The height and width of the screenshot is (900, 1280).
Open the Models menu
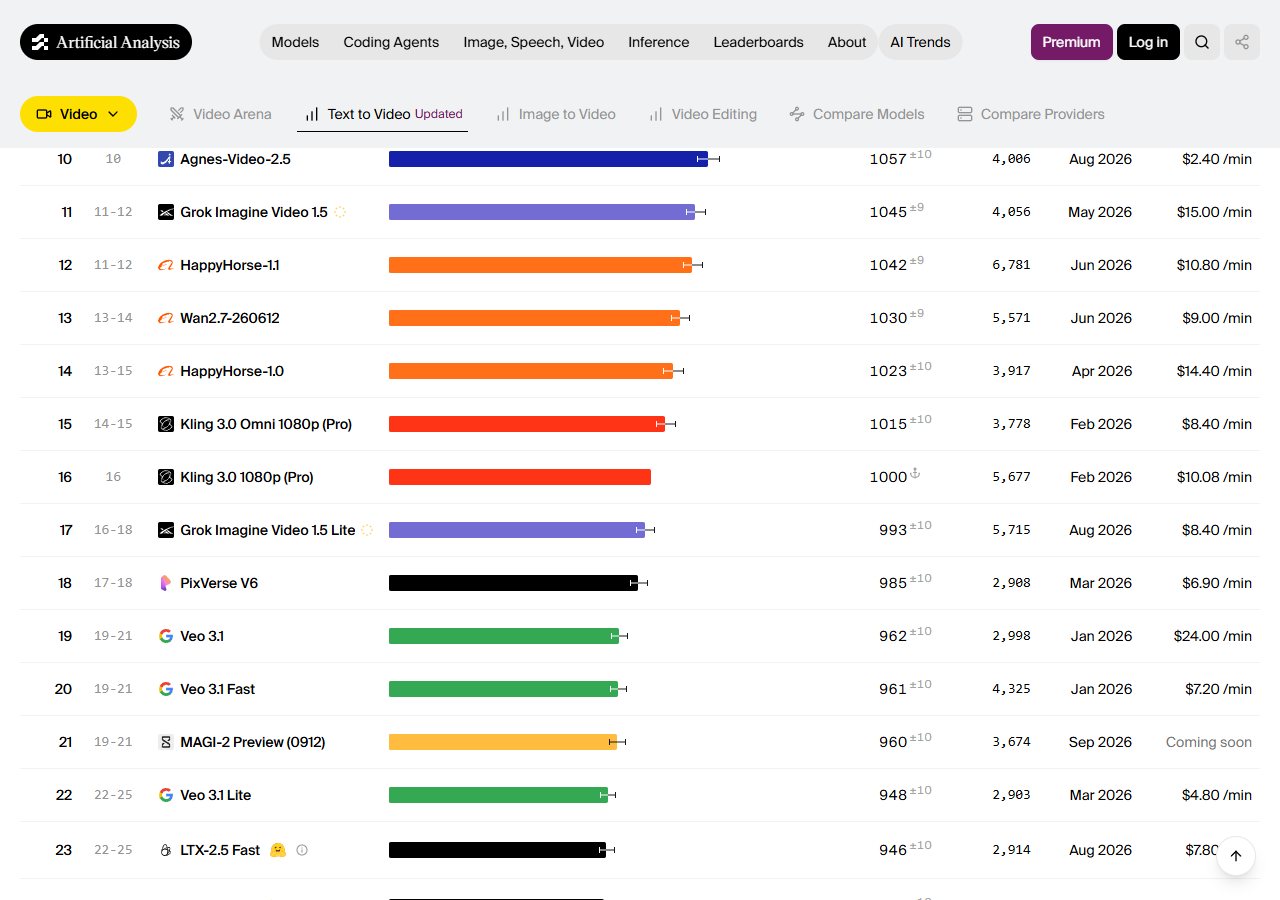click(x=295, y=42)
